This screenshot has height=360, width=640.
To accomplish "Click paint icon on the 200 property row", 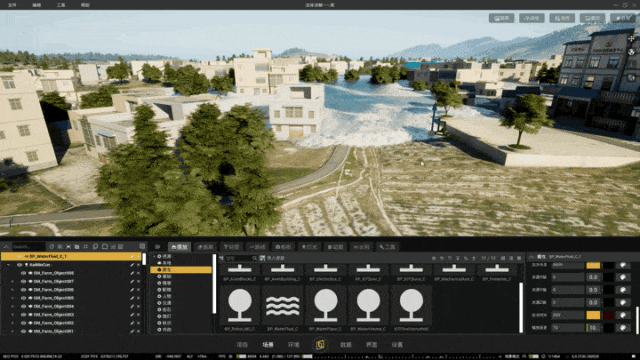I will click(623, 315).
